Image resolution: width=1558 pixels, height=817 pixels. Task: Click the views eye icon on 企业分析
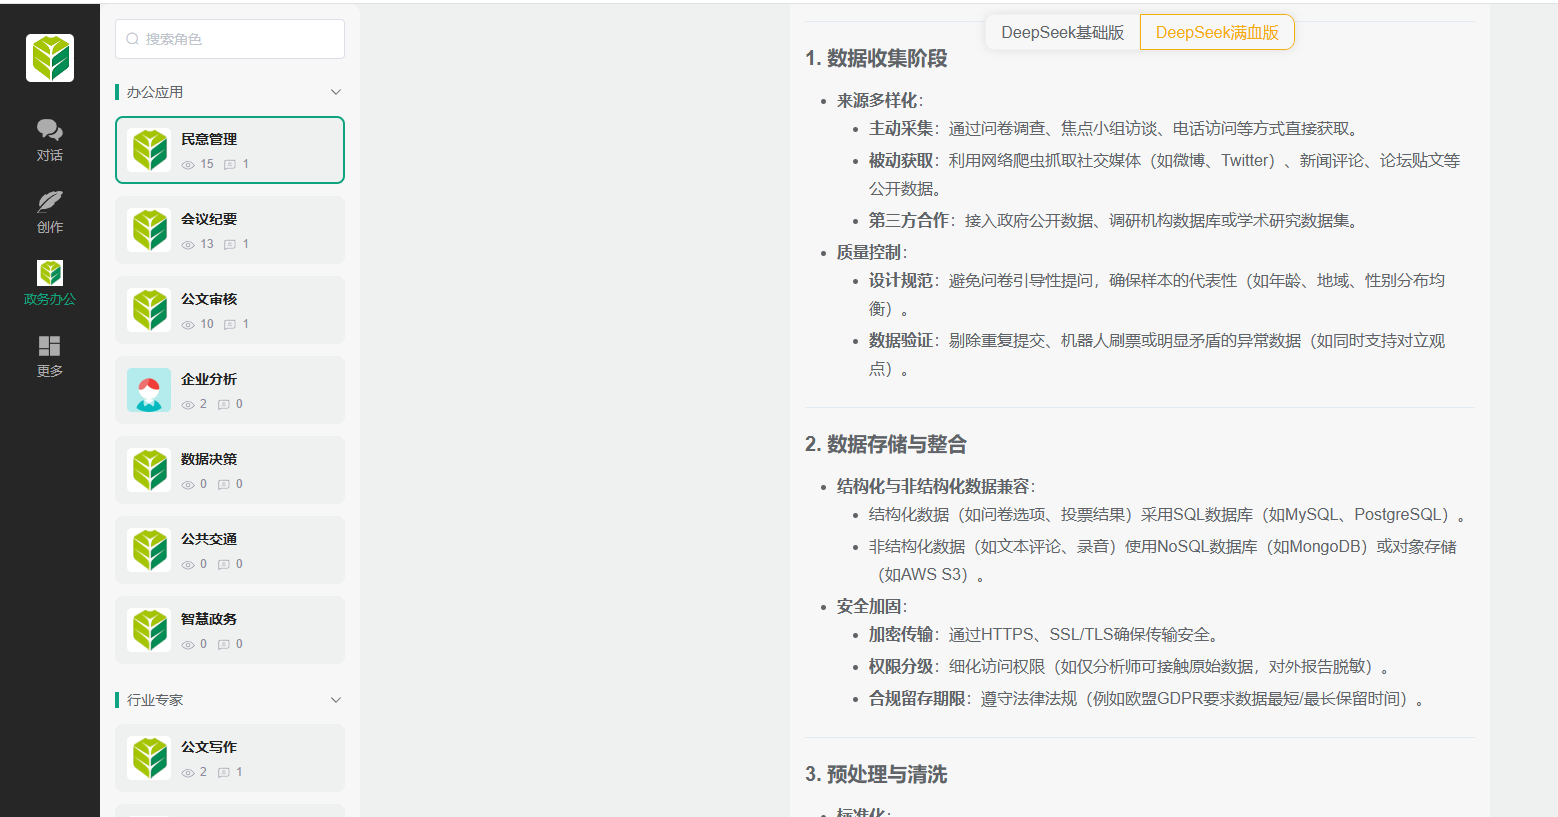[188, 405]
